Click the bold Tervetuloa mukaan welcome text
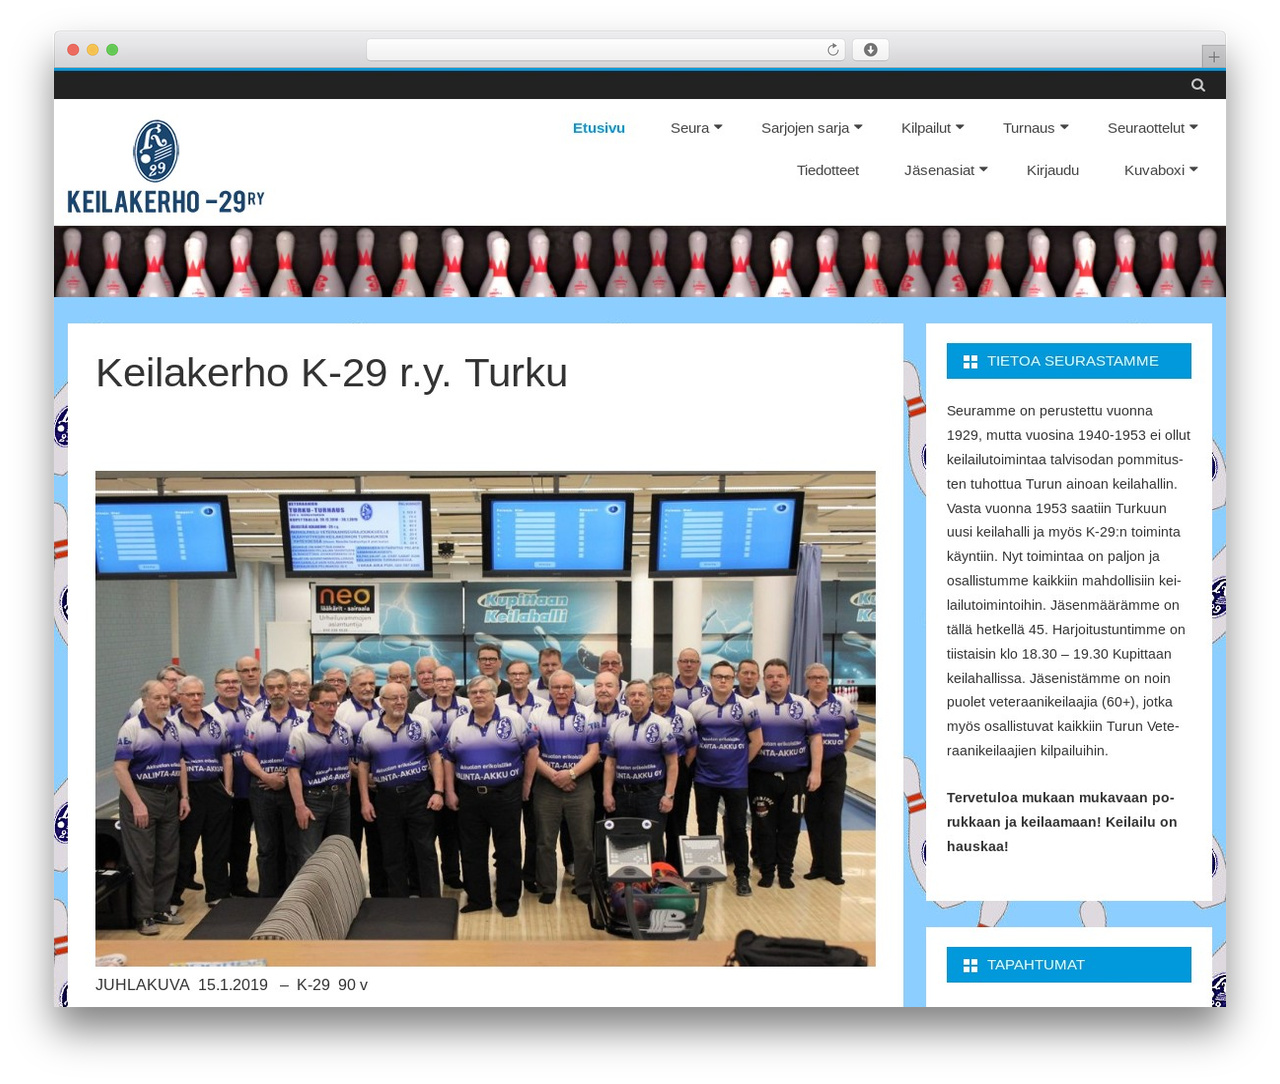 tap(1062, 822)
